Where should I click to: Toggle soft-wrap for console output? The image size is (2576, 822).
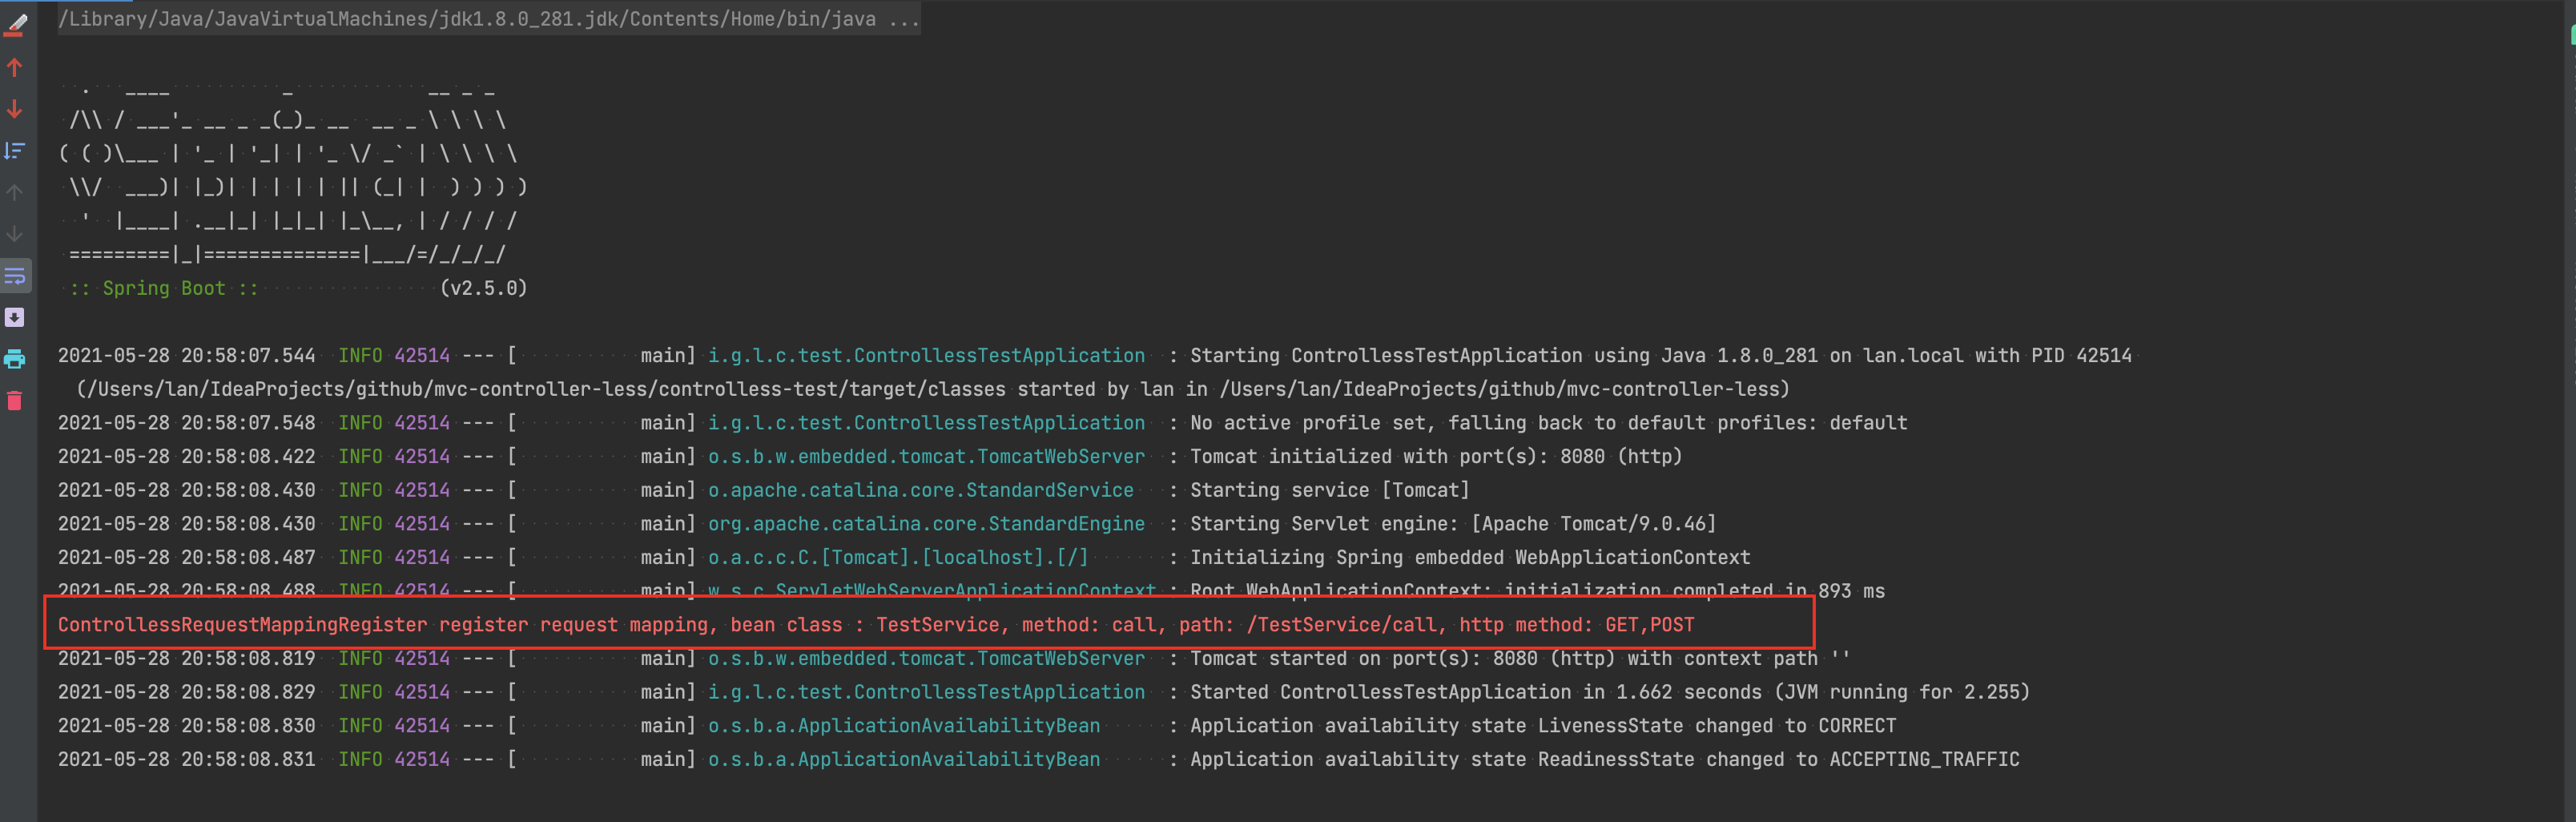tap(15, 276)
